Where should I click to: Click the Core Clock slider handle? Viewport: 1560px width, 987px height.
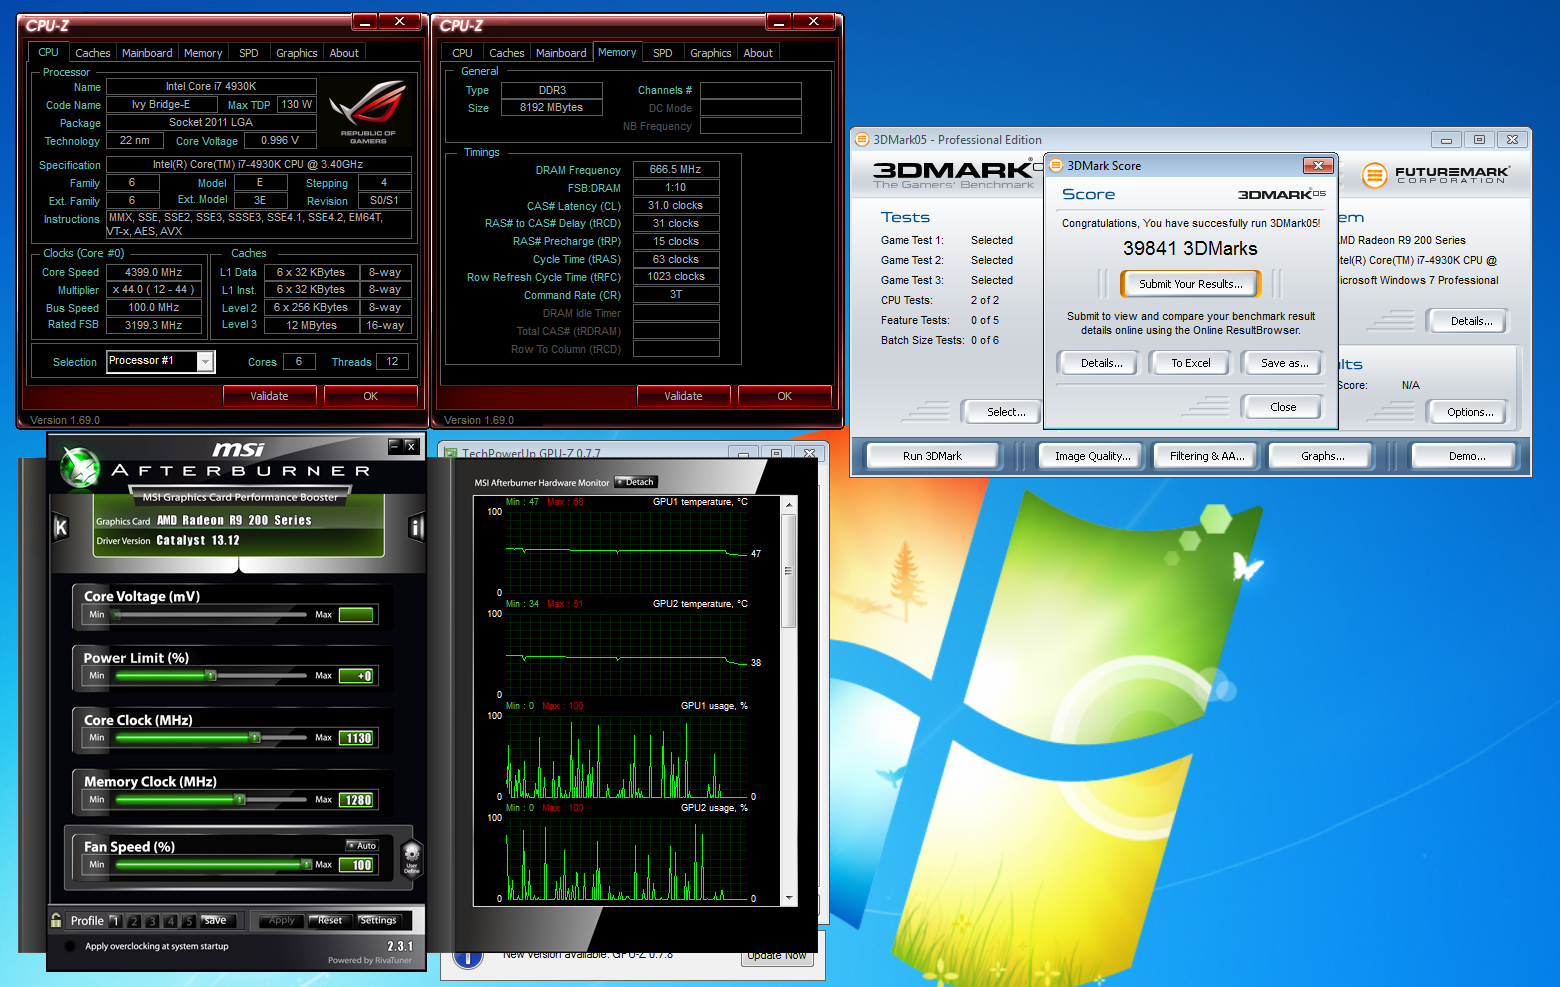(x=255, y=738)
